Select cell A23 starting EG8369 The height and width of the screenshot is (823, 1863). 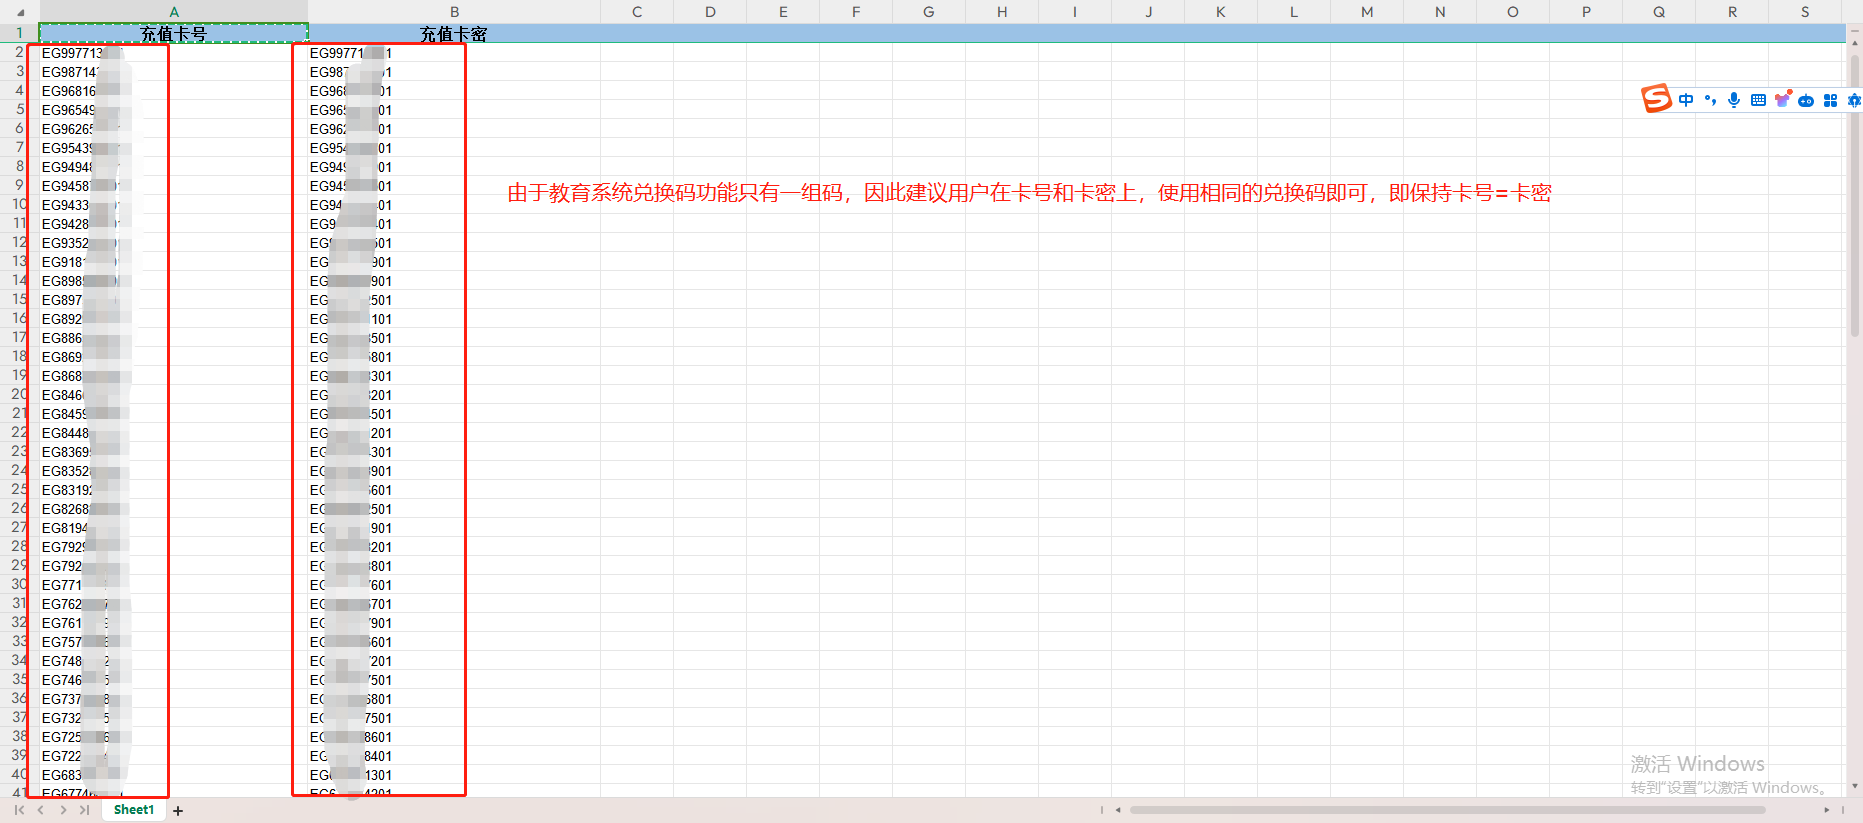(173, 452)
